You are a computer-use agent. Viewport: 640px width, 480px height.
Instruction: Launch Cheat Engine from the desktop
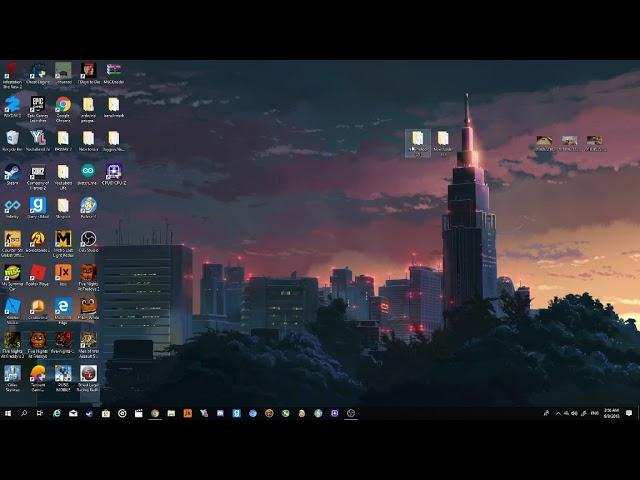pos(38,74)
